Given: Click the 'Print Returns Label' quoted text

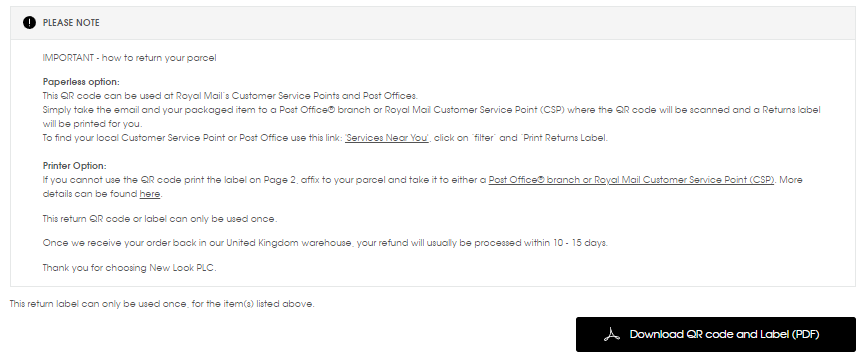Looking at the screenshot, I should pyautogui.click(x=564, y=138).
